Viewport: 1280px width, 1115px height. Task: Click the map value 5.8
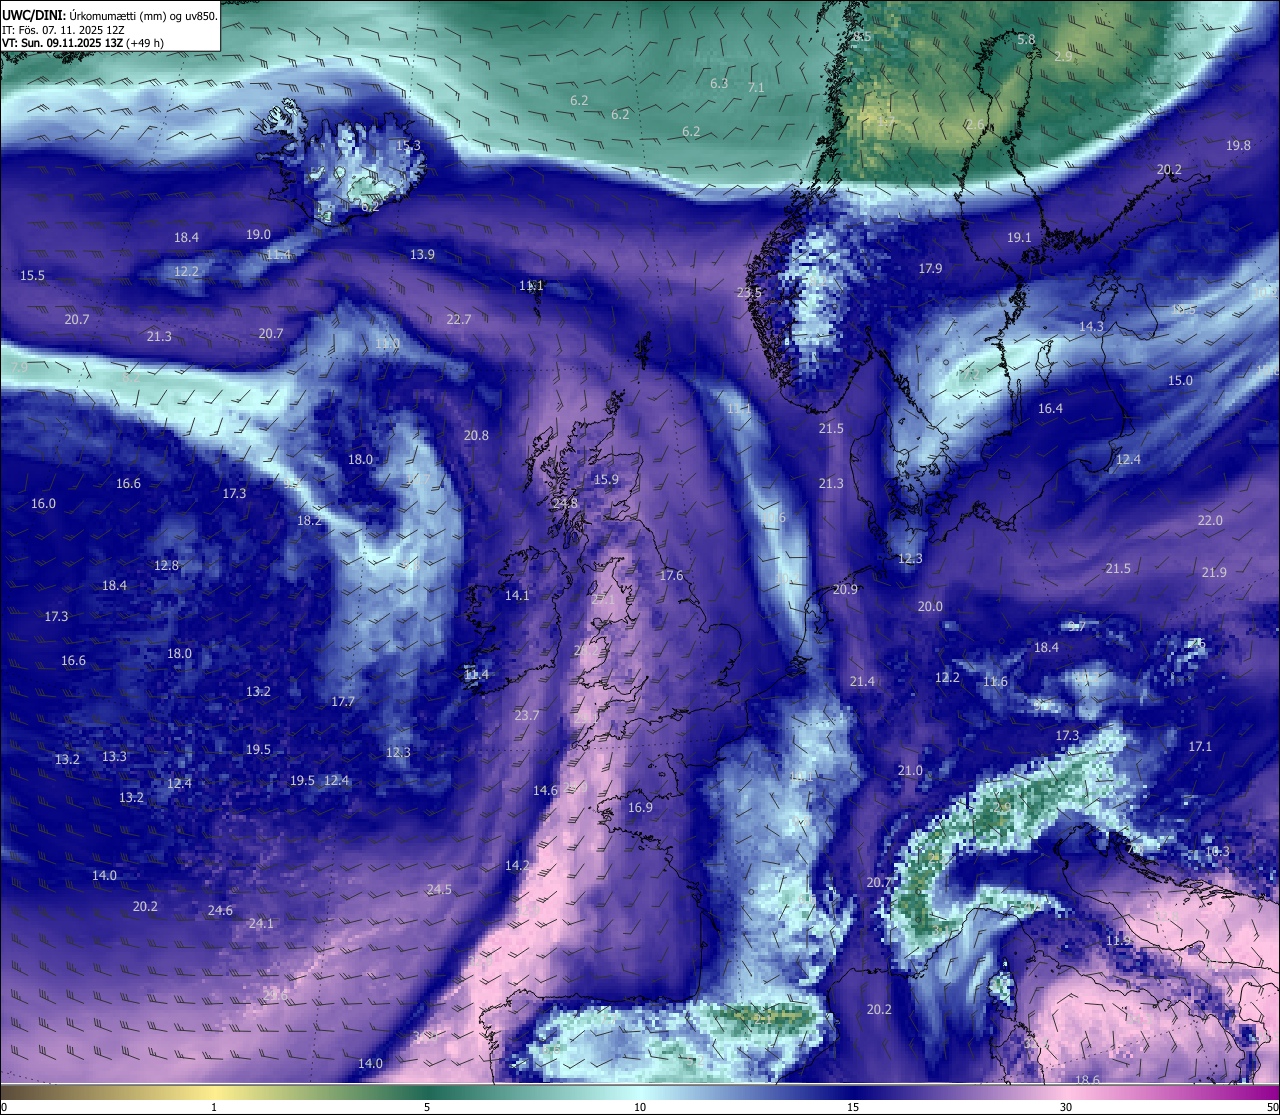[1026, 40]
